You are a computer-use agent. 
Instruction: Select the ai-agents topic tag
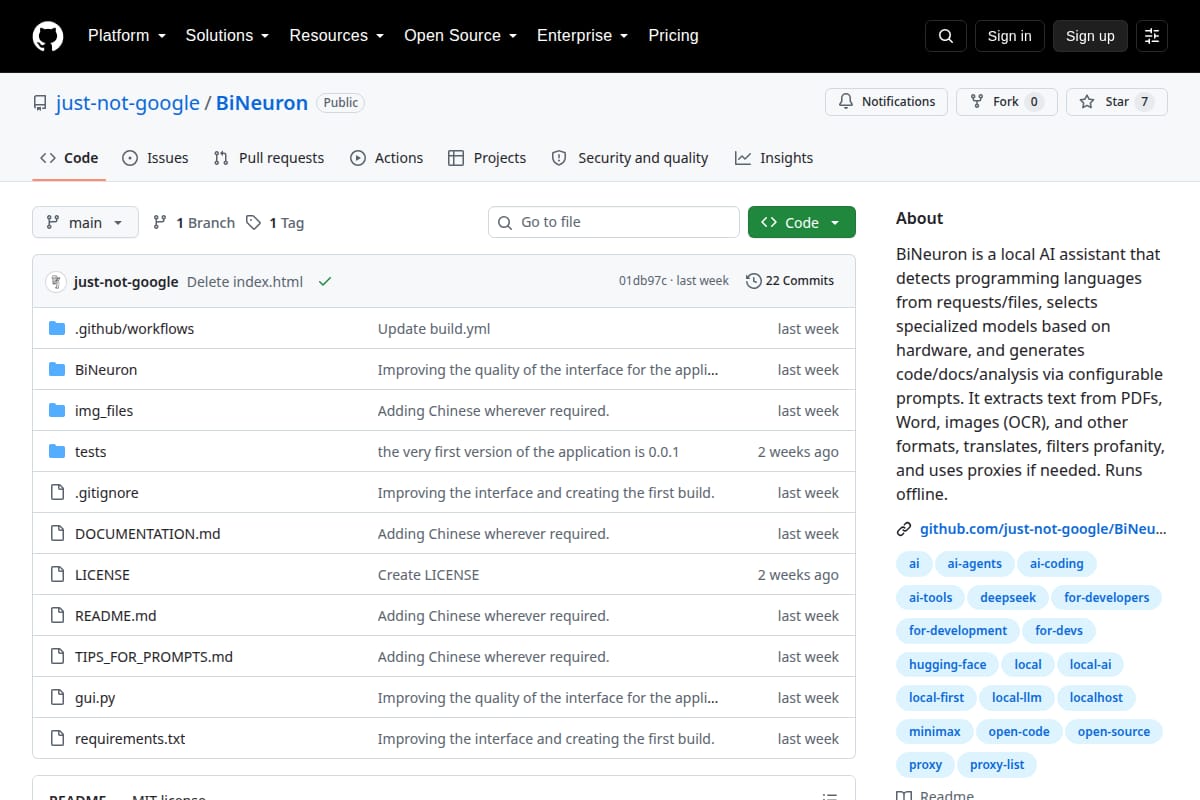click(975, 563)
